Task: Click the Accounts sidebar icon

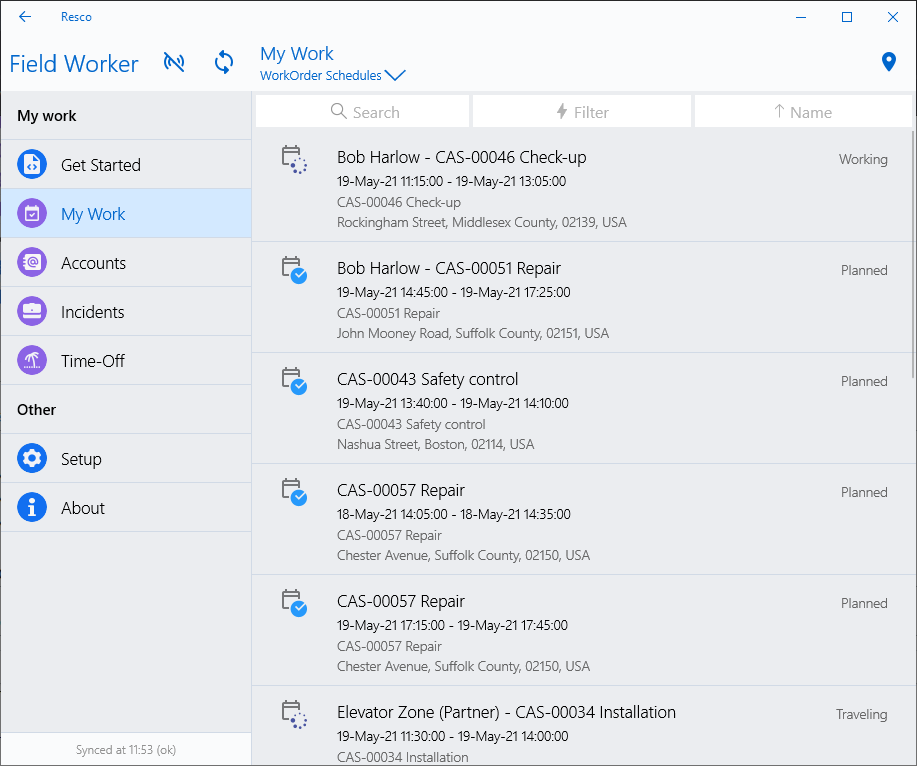Action: 32,263
